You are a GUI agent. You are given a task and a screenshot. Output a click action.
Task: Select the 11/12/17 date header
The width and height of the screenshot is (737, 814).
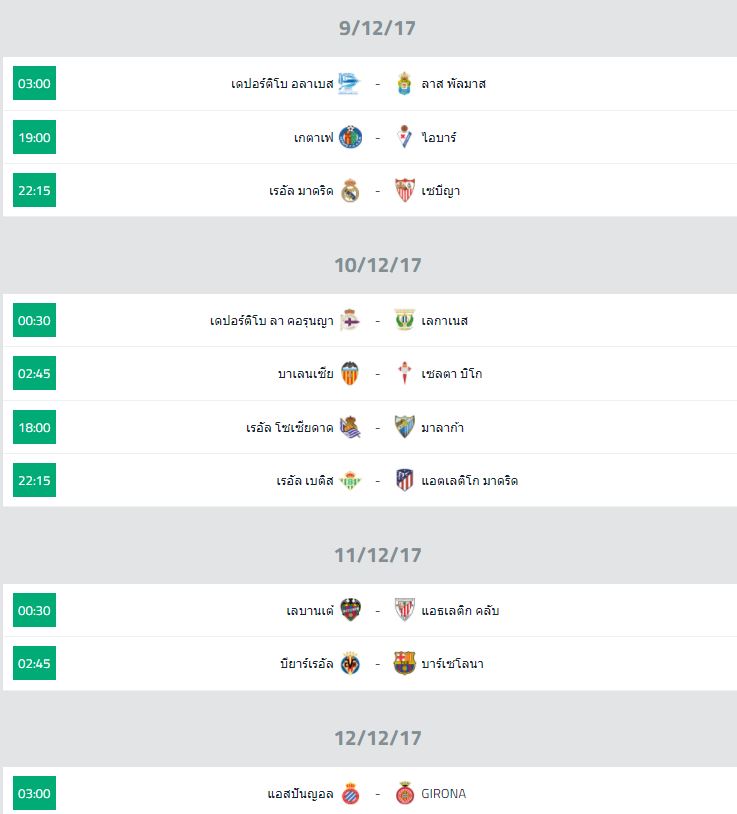pos(377,555)
